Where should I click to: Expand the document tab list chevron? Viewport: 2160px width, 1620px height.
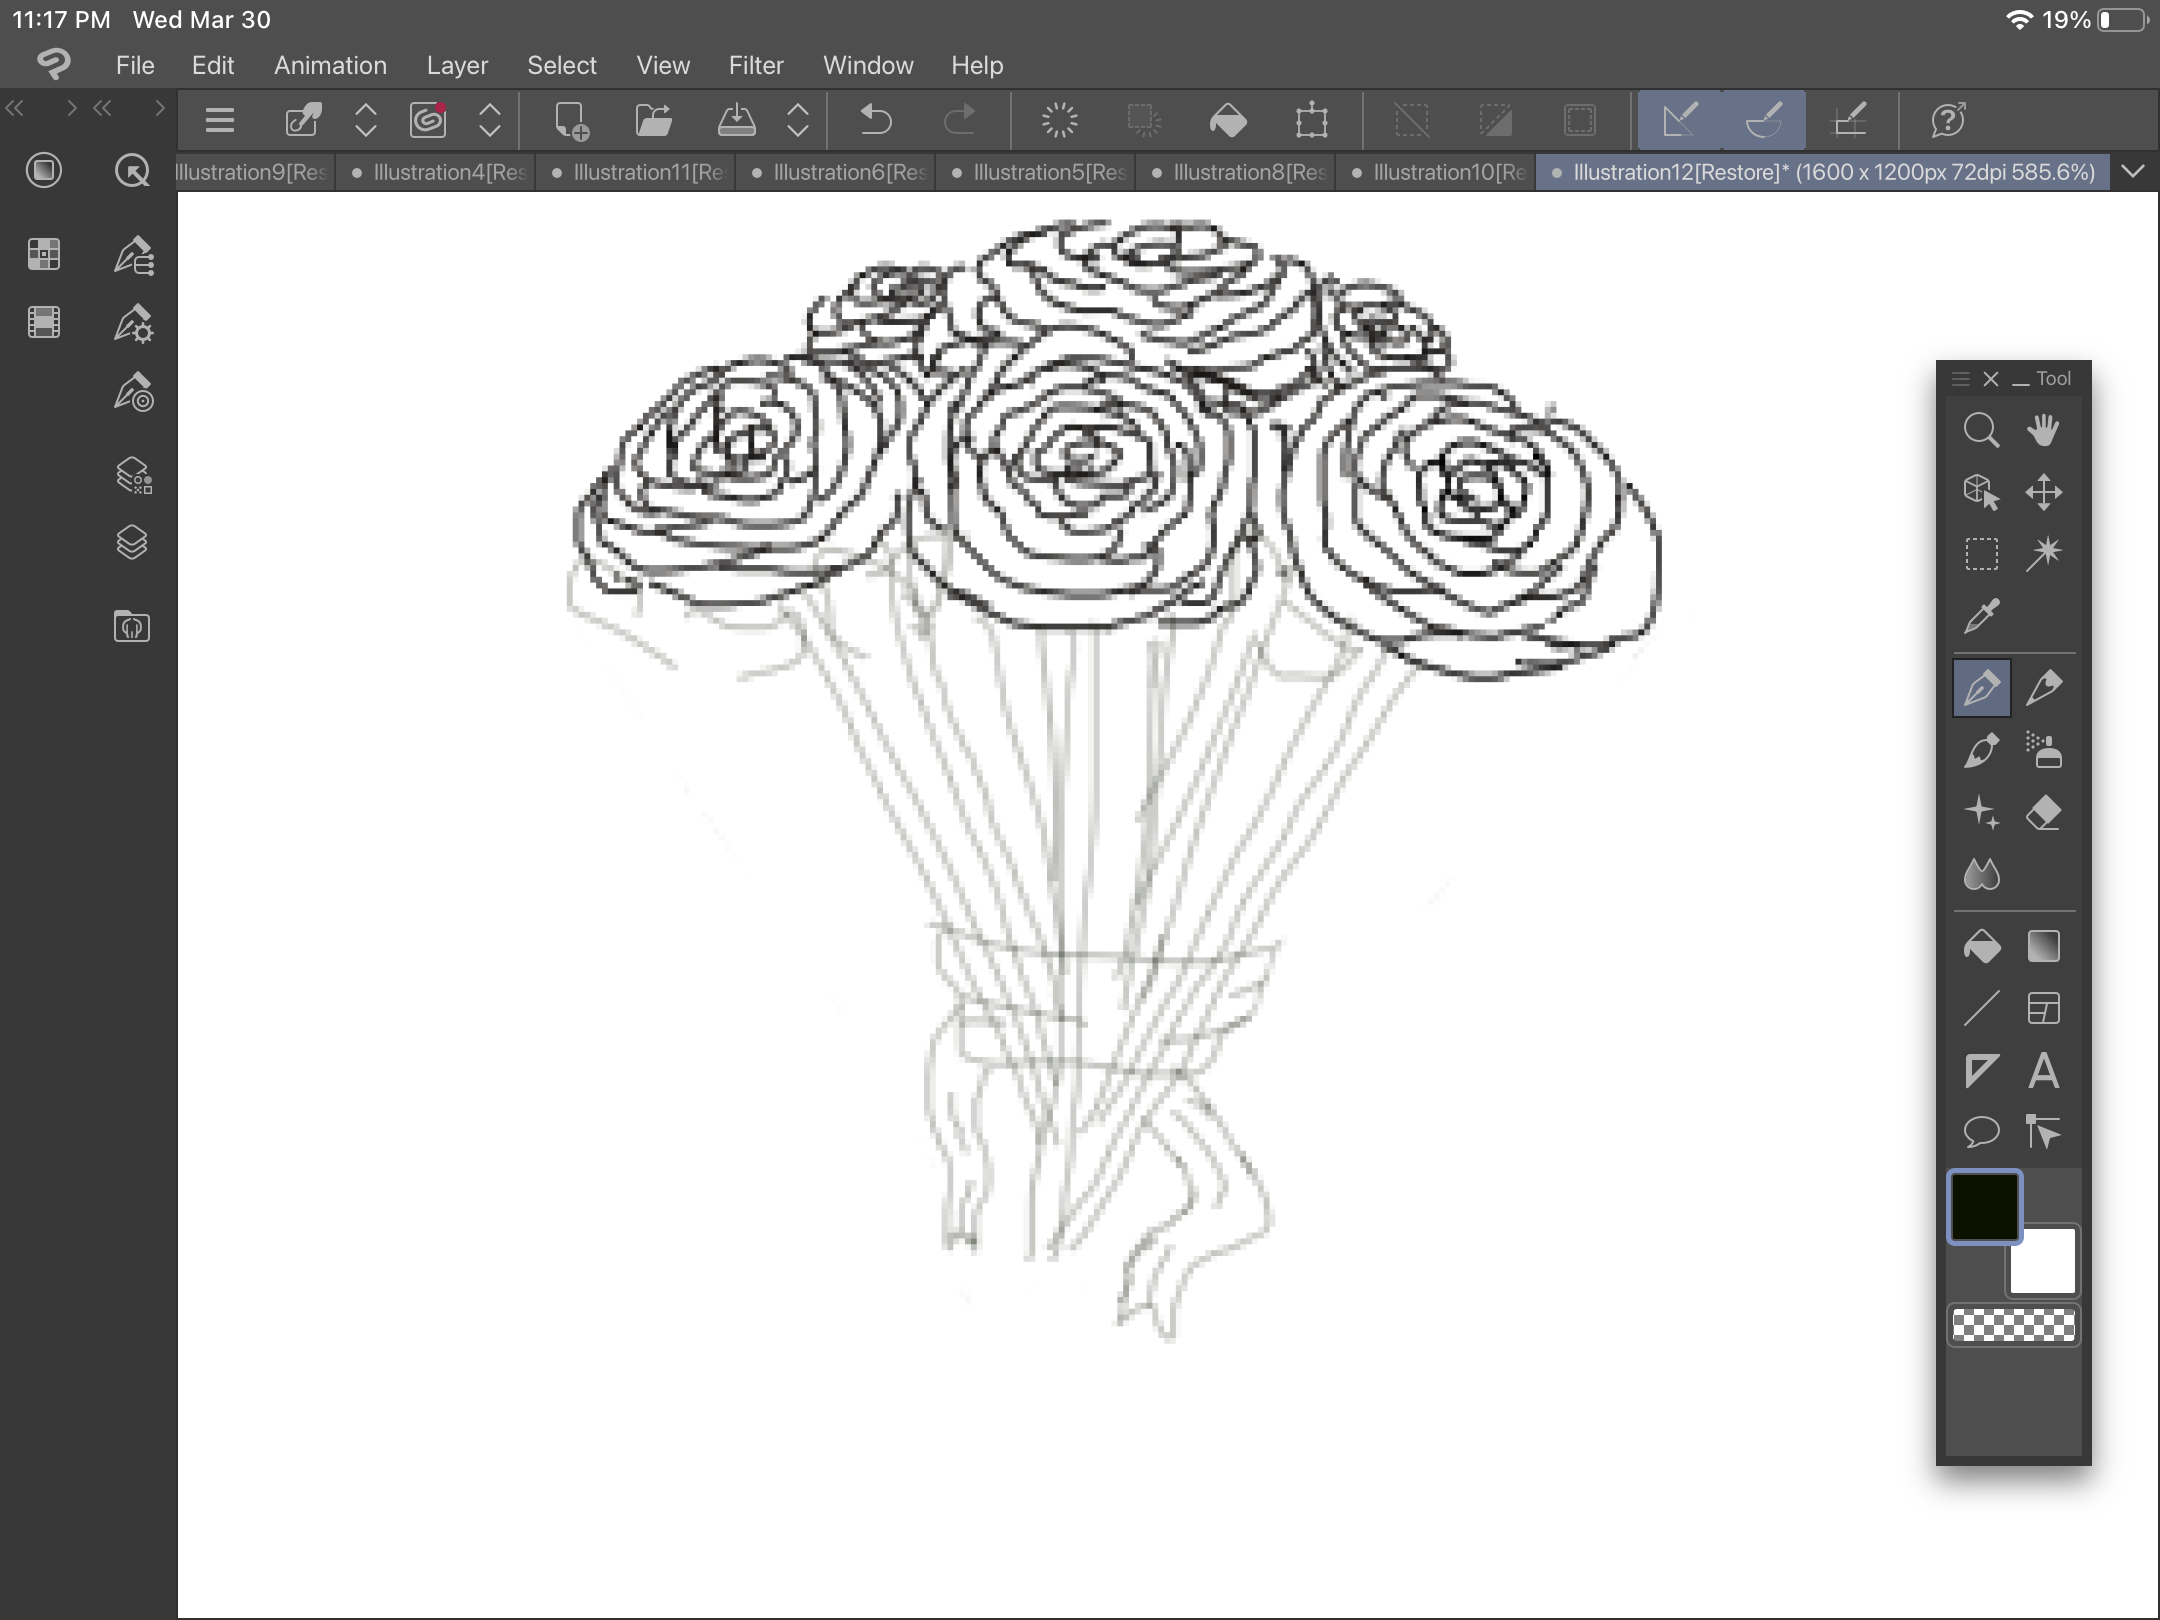click(x=2133, y=171)
